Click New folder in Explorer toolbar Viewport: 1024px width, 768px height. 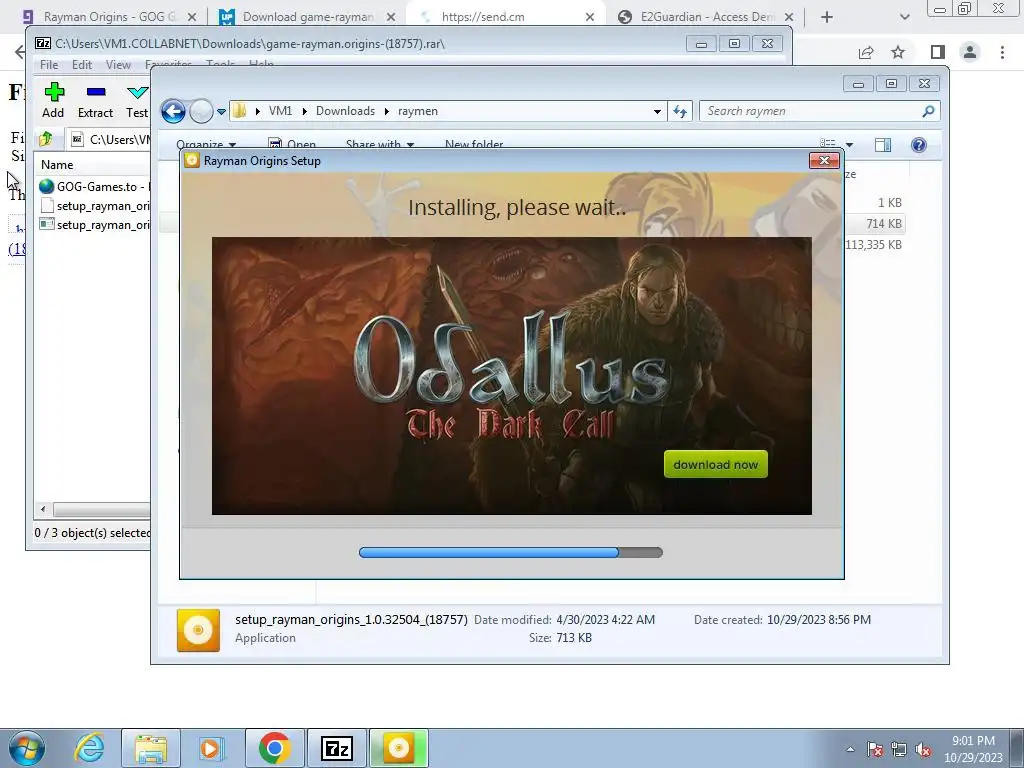point(473,144)
